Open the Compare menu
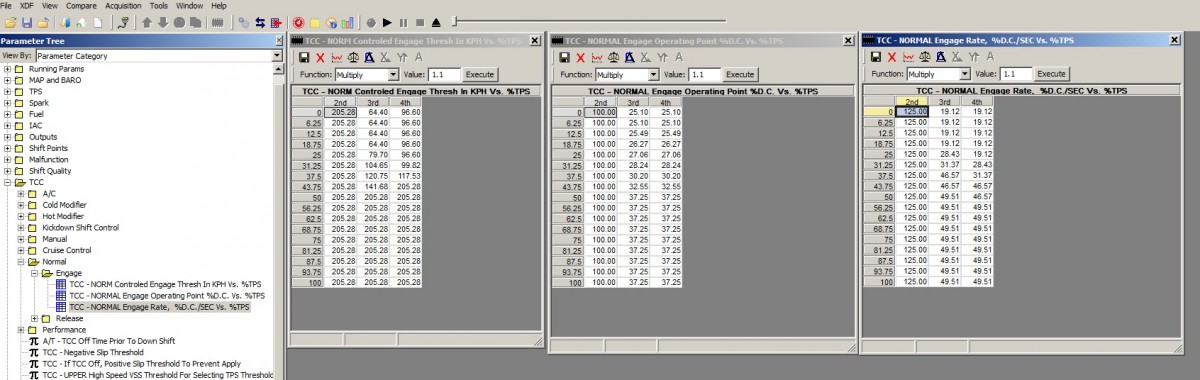1200x380 pixels. [x=81, y=5]
